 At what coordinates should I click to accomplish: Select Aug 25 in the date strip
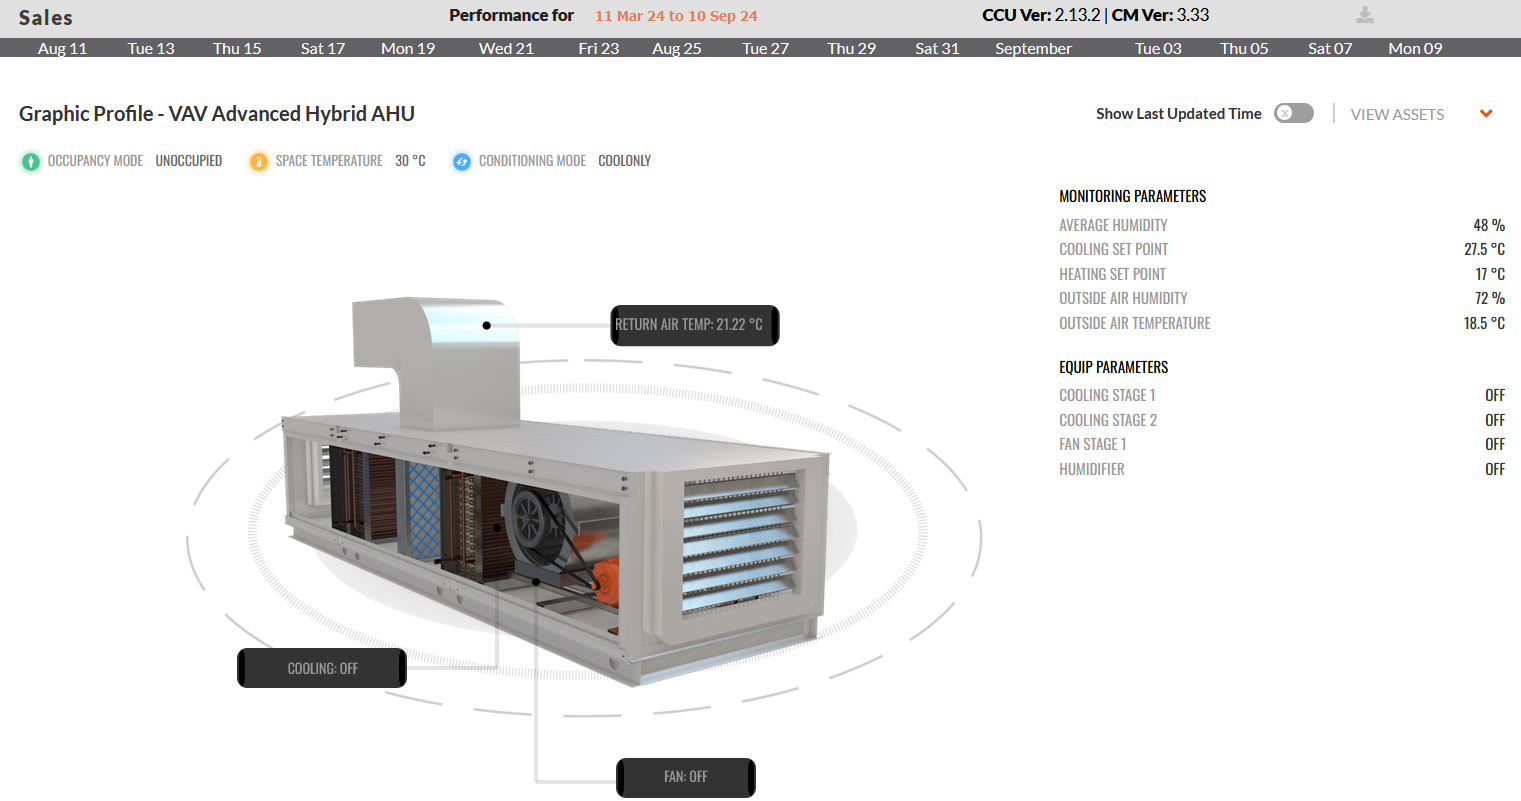[x=677, y=47]
